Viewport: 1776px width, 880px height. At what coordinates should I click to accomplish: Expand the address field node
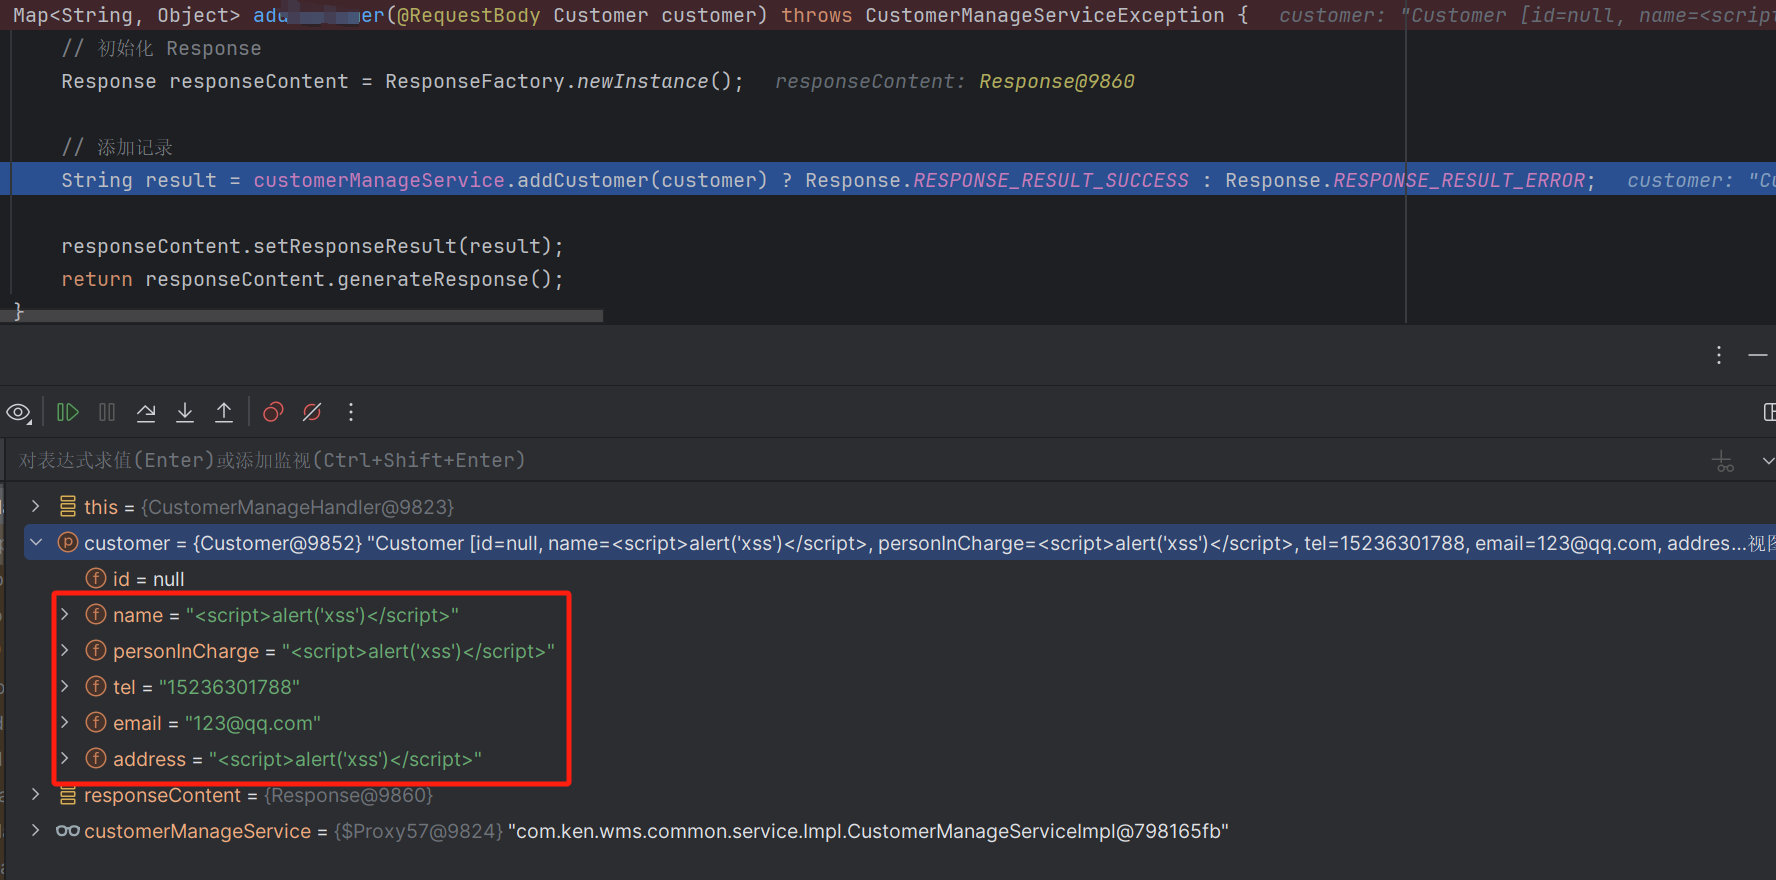pos(65,758)
